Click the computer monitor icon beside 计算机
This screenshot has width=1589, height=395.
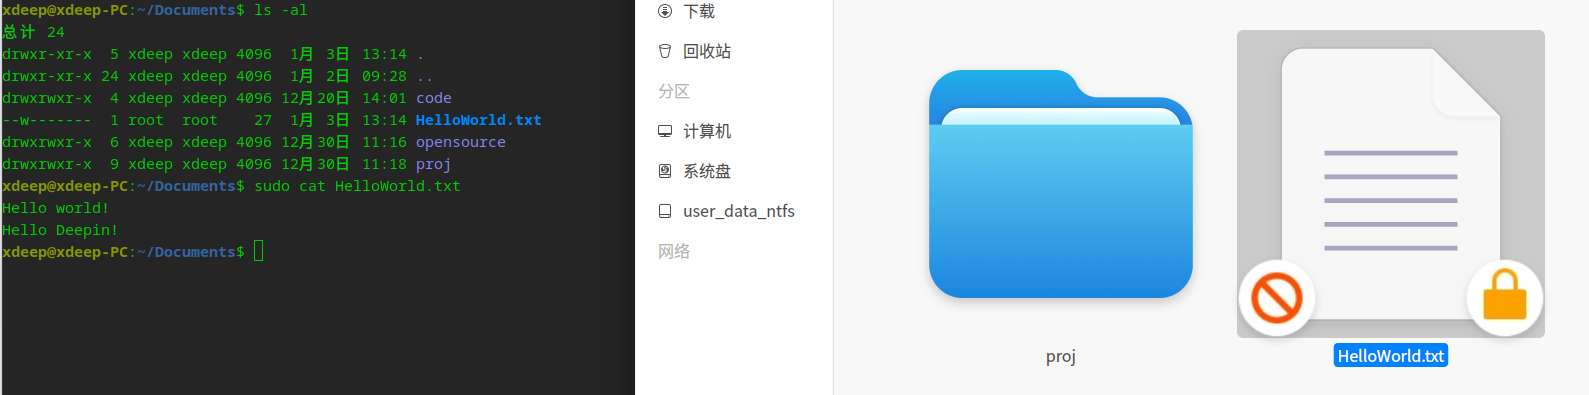pyautogui.click(x=665, y=131)
